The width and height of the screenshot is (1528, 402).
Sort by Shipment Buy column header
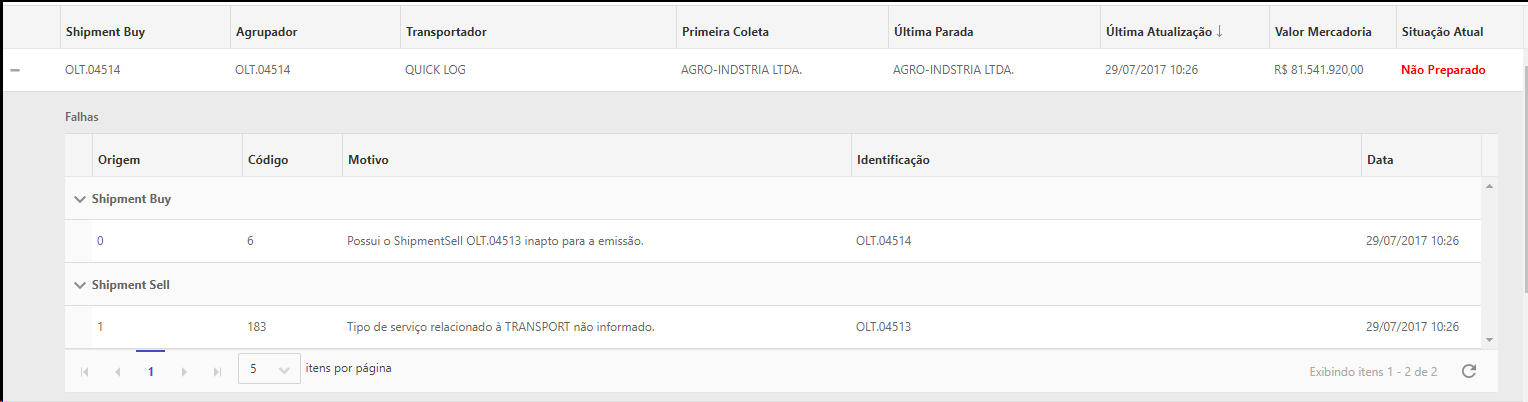[105, 32]
